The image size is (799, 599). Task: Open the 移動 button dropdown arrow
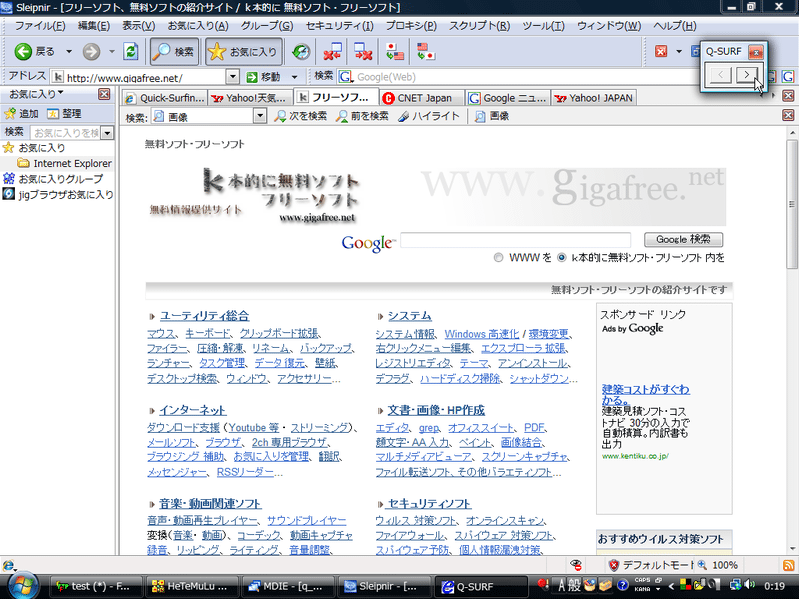click(x=294, y=77)
